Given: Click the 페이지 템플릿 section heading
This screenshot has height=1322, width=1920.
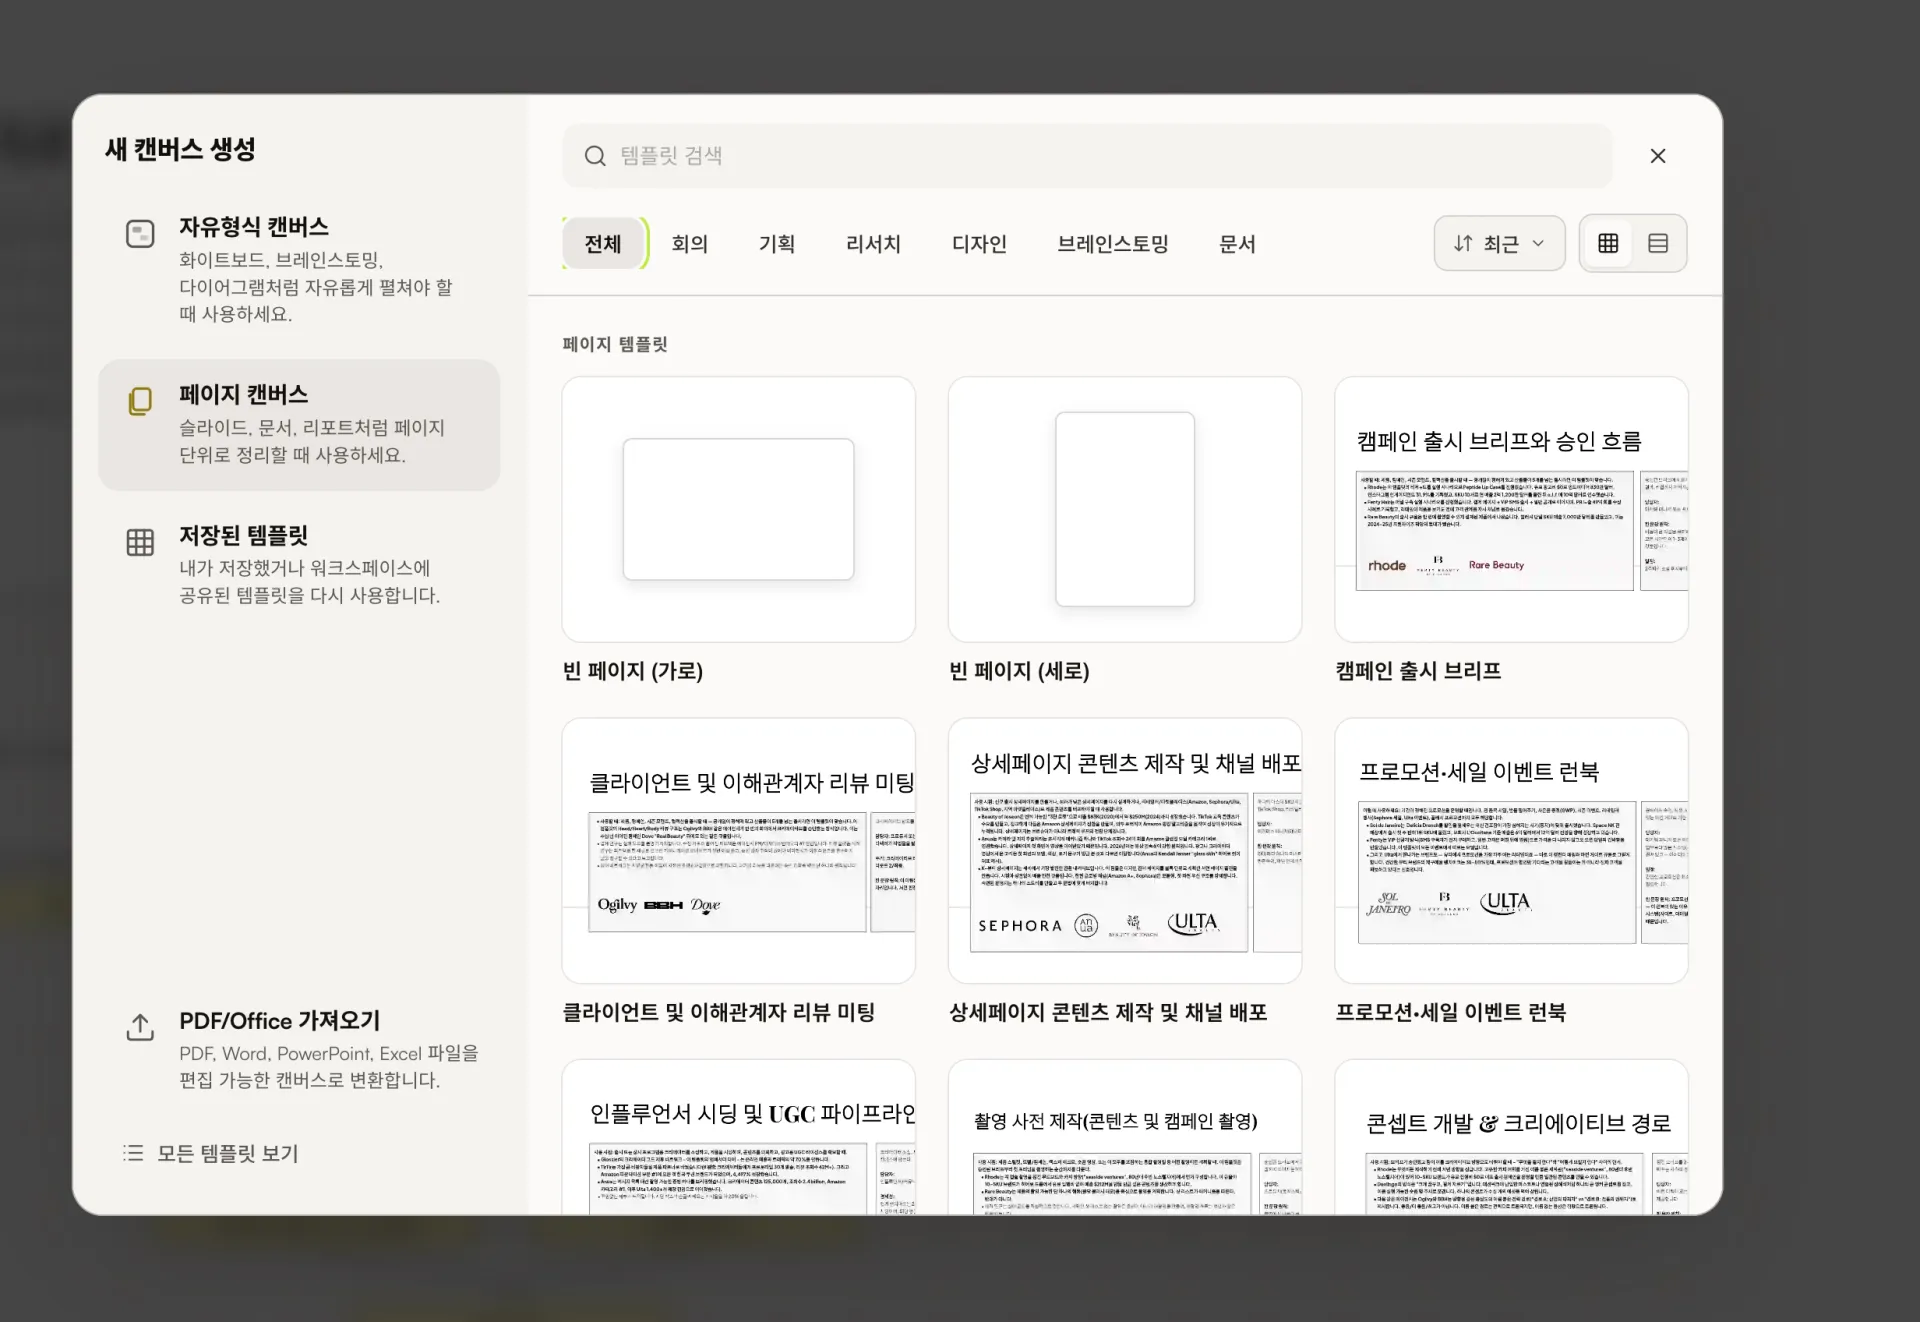Looking at the screenshot, I should tap(615, 344).
